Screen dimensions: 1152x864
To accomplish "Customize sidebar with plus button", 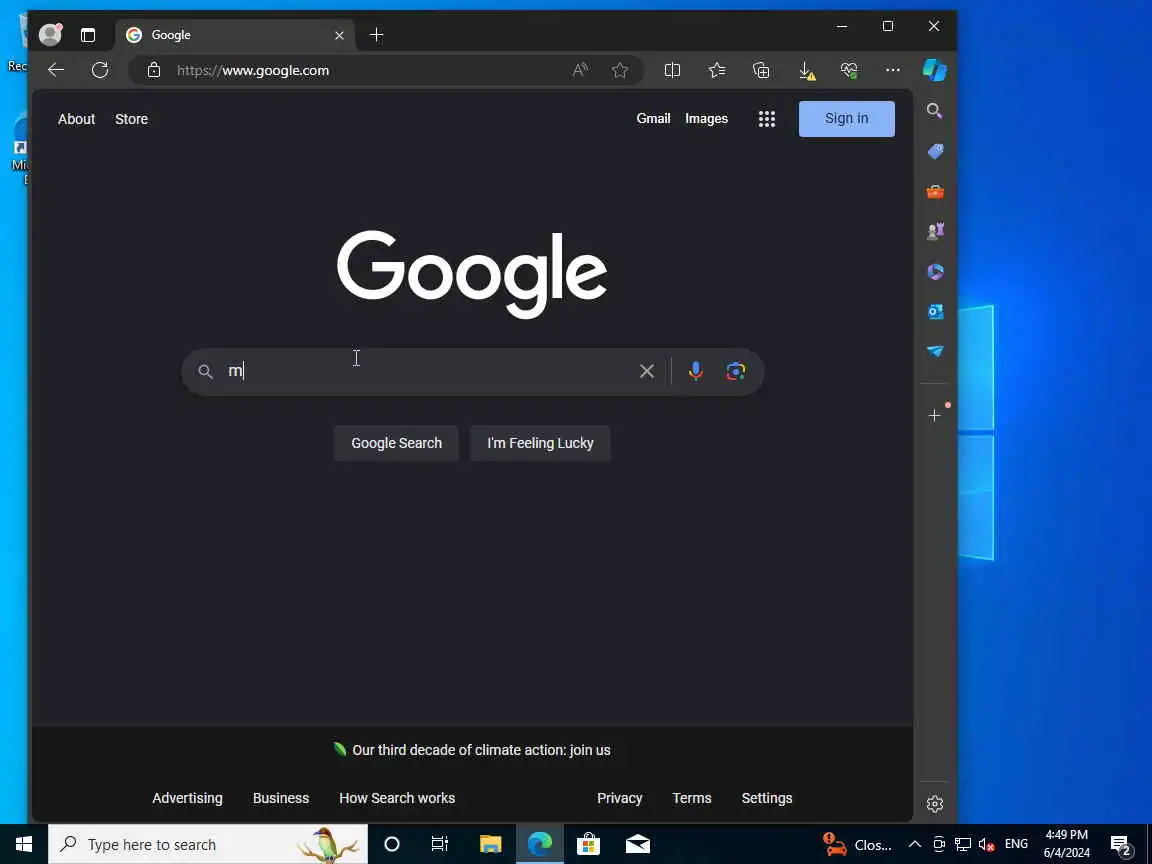I will (x=935, y=416).
